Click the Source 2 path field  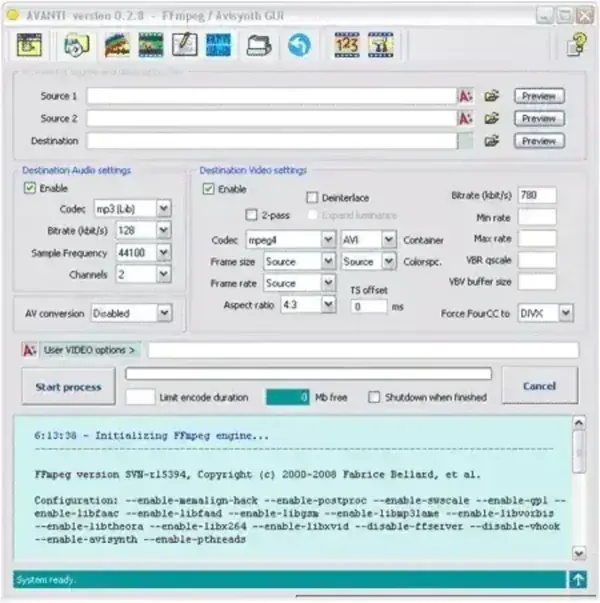click(x=272, y=118)
